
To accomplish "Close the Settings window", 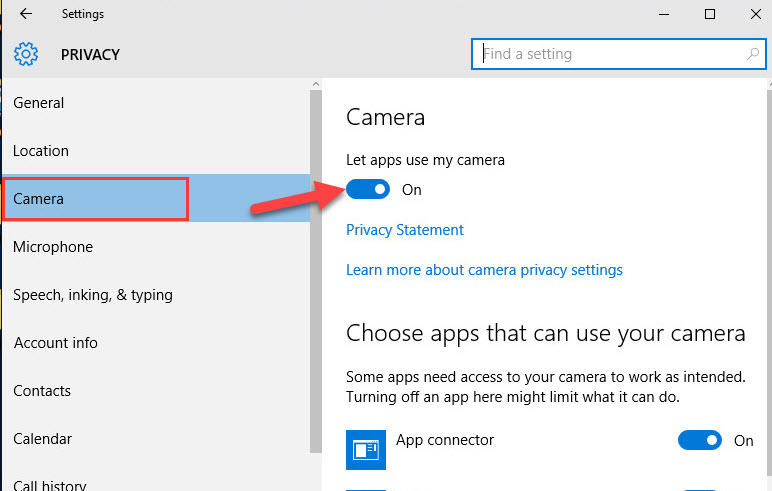I will click(756, 14).
